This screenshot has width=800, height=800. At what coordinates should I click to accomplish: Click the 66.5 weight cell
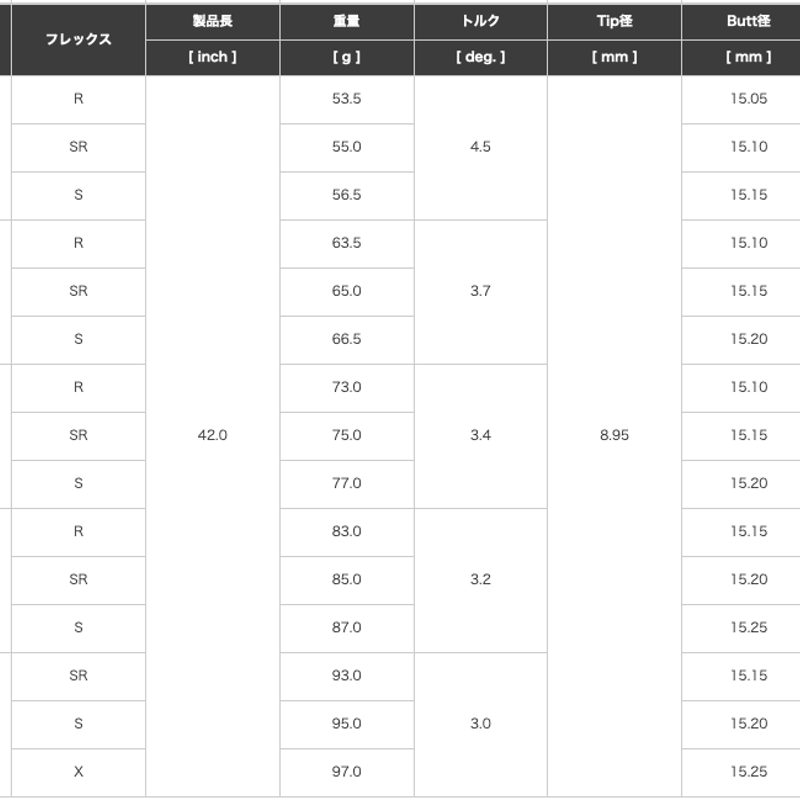[x=346, y=340]
